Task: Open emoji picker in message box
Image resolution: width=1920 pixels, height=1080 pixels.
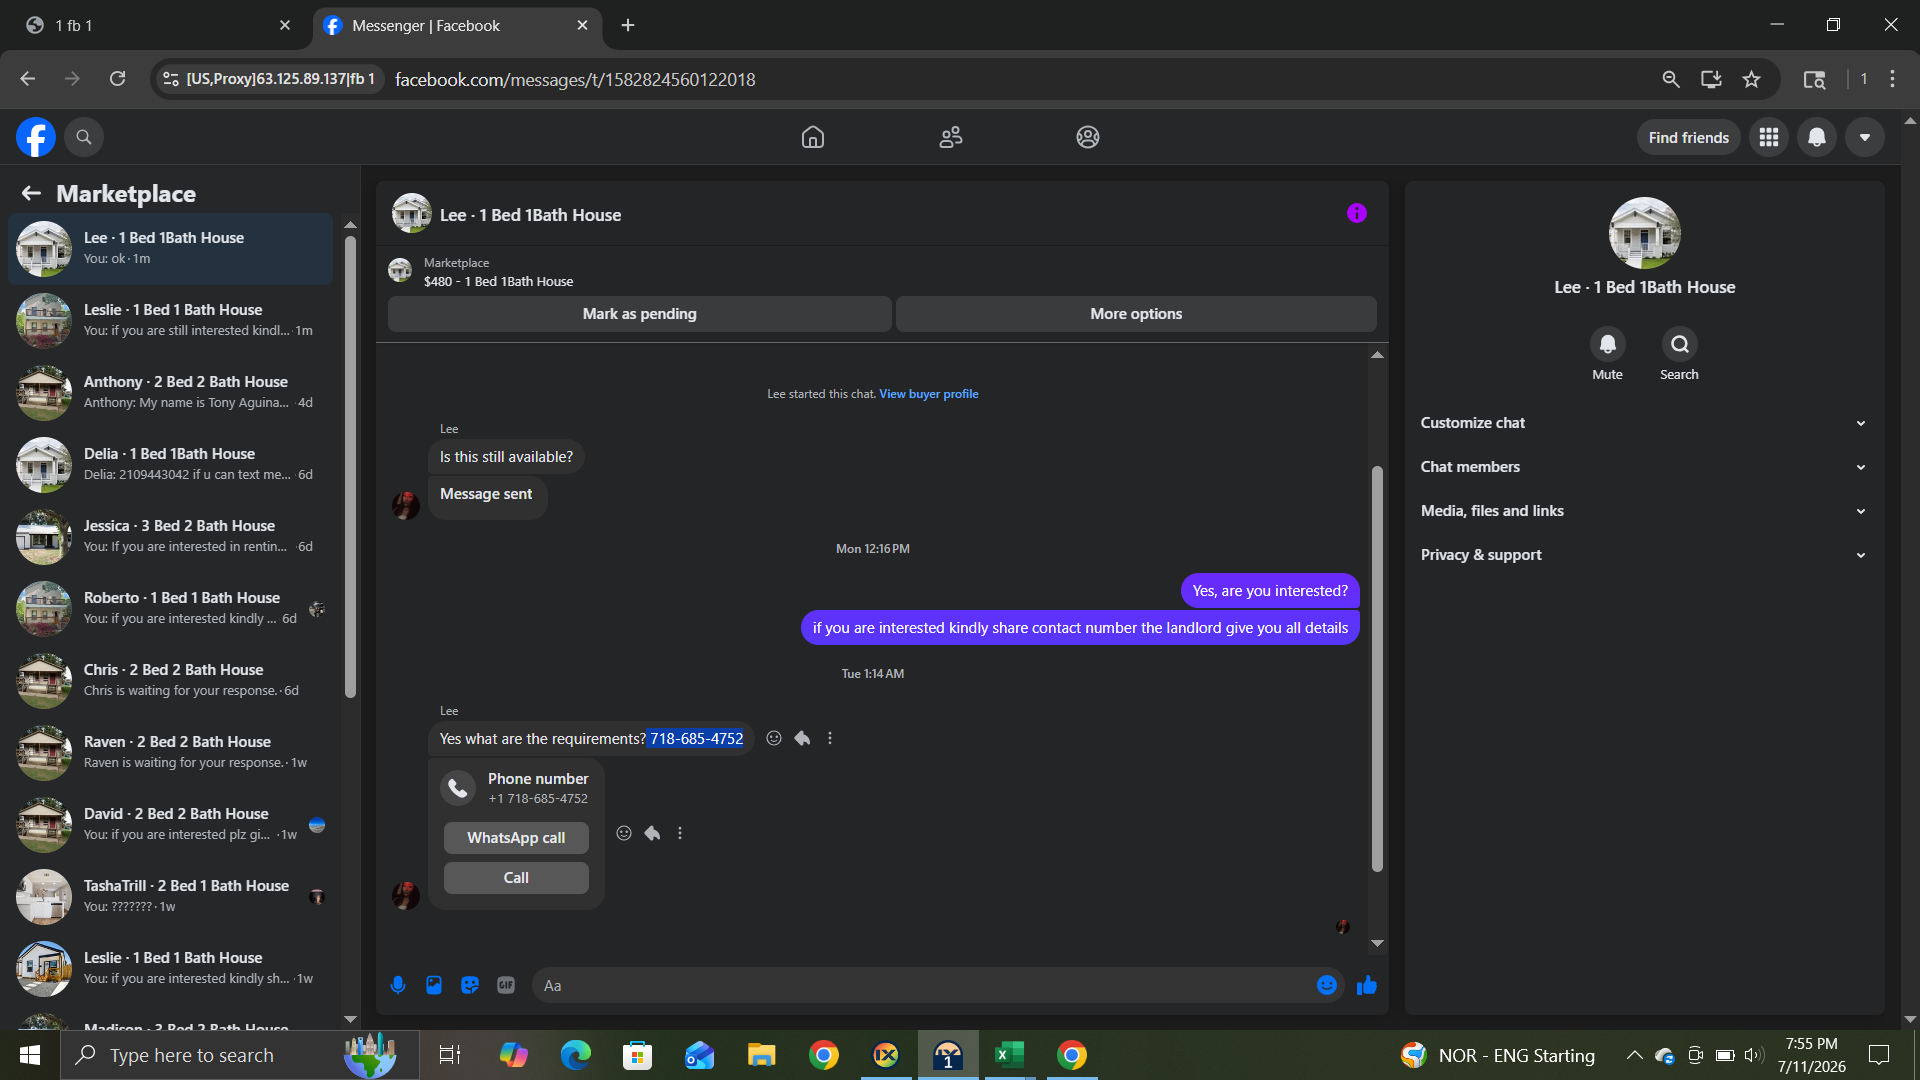Action: click(1327, 985)
